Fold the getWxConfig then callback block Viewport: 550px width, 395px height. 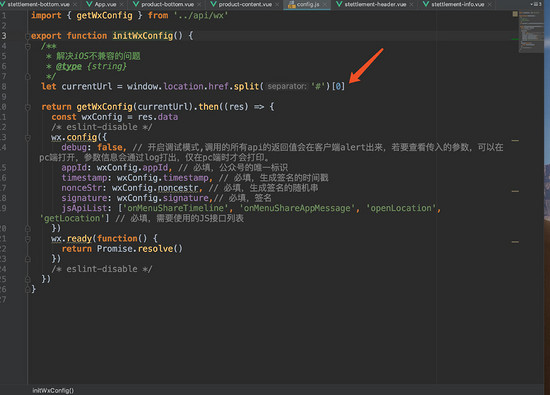(x=27, y=107)
